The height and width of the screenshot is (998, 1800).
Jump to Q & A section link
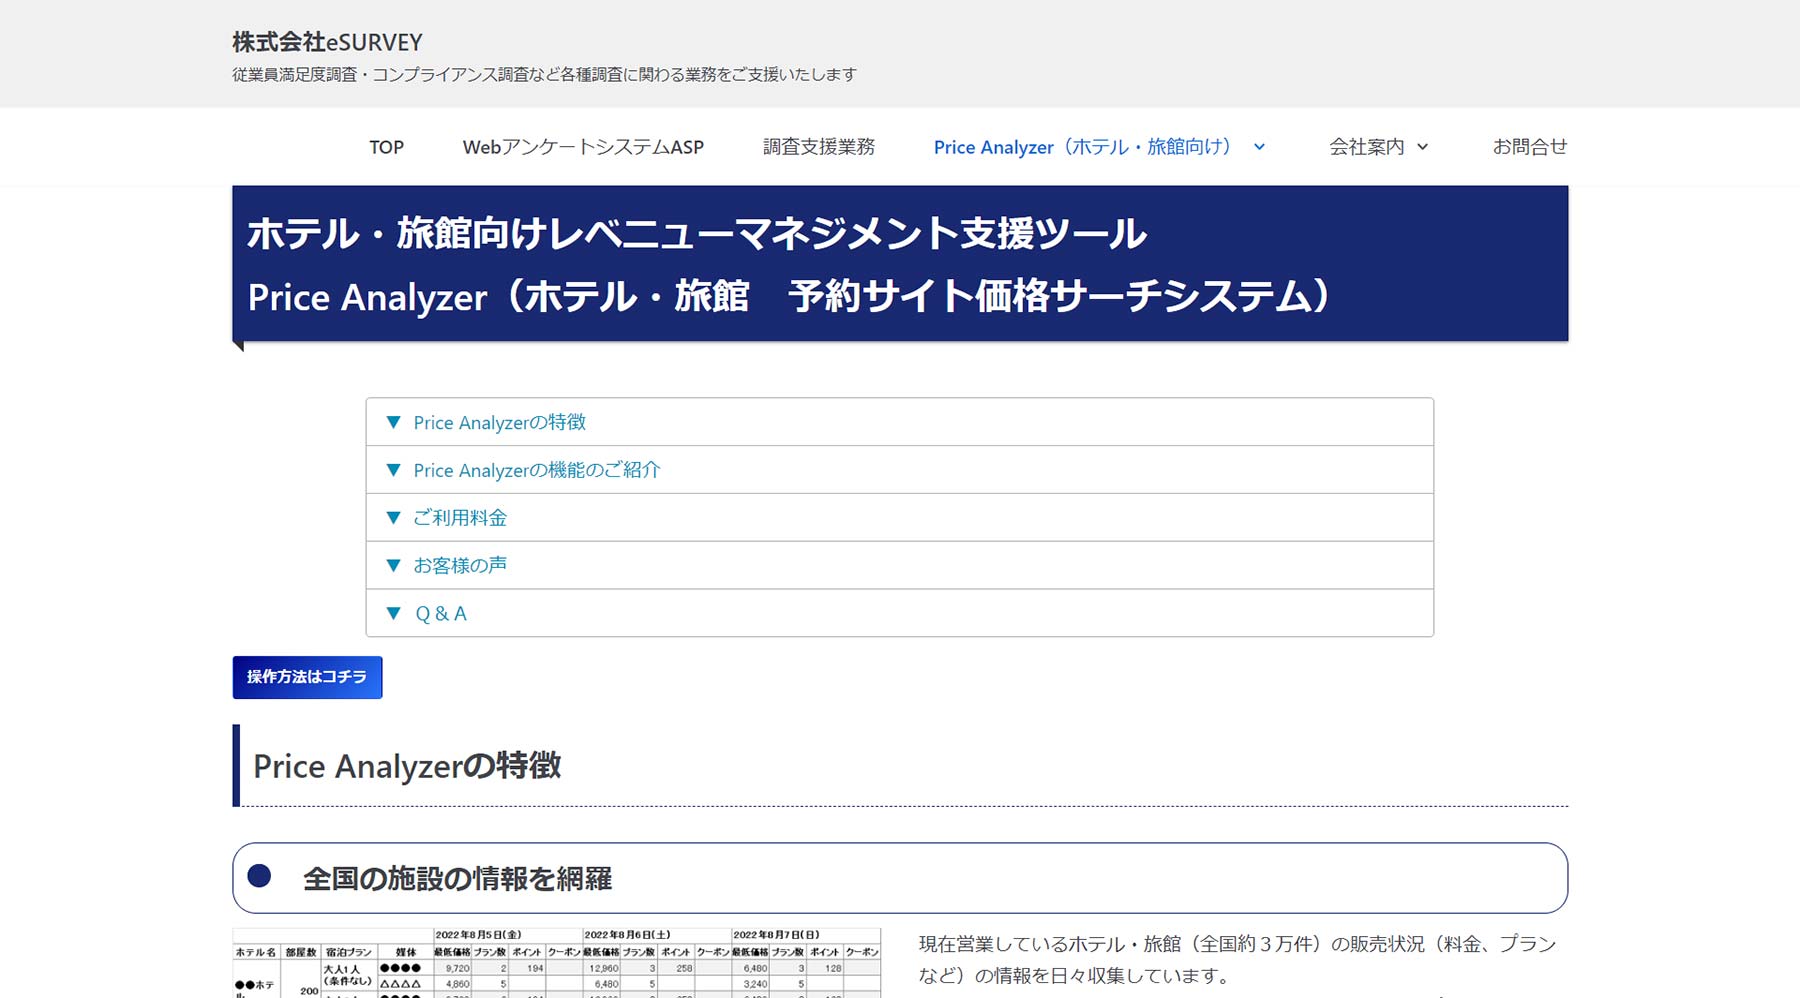pos(441,613)
